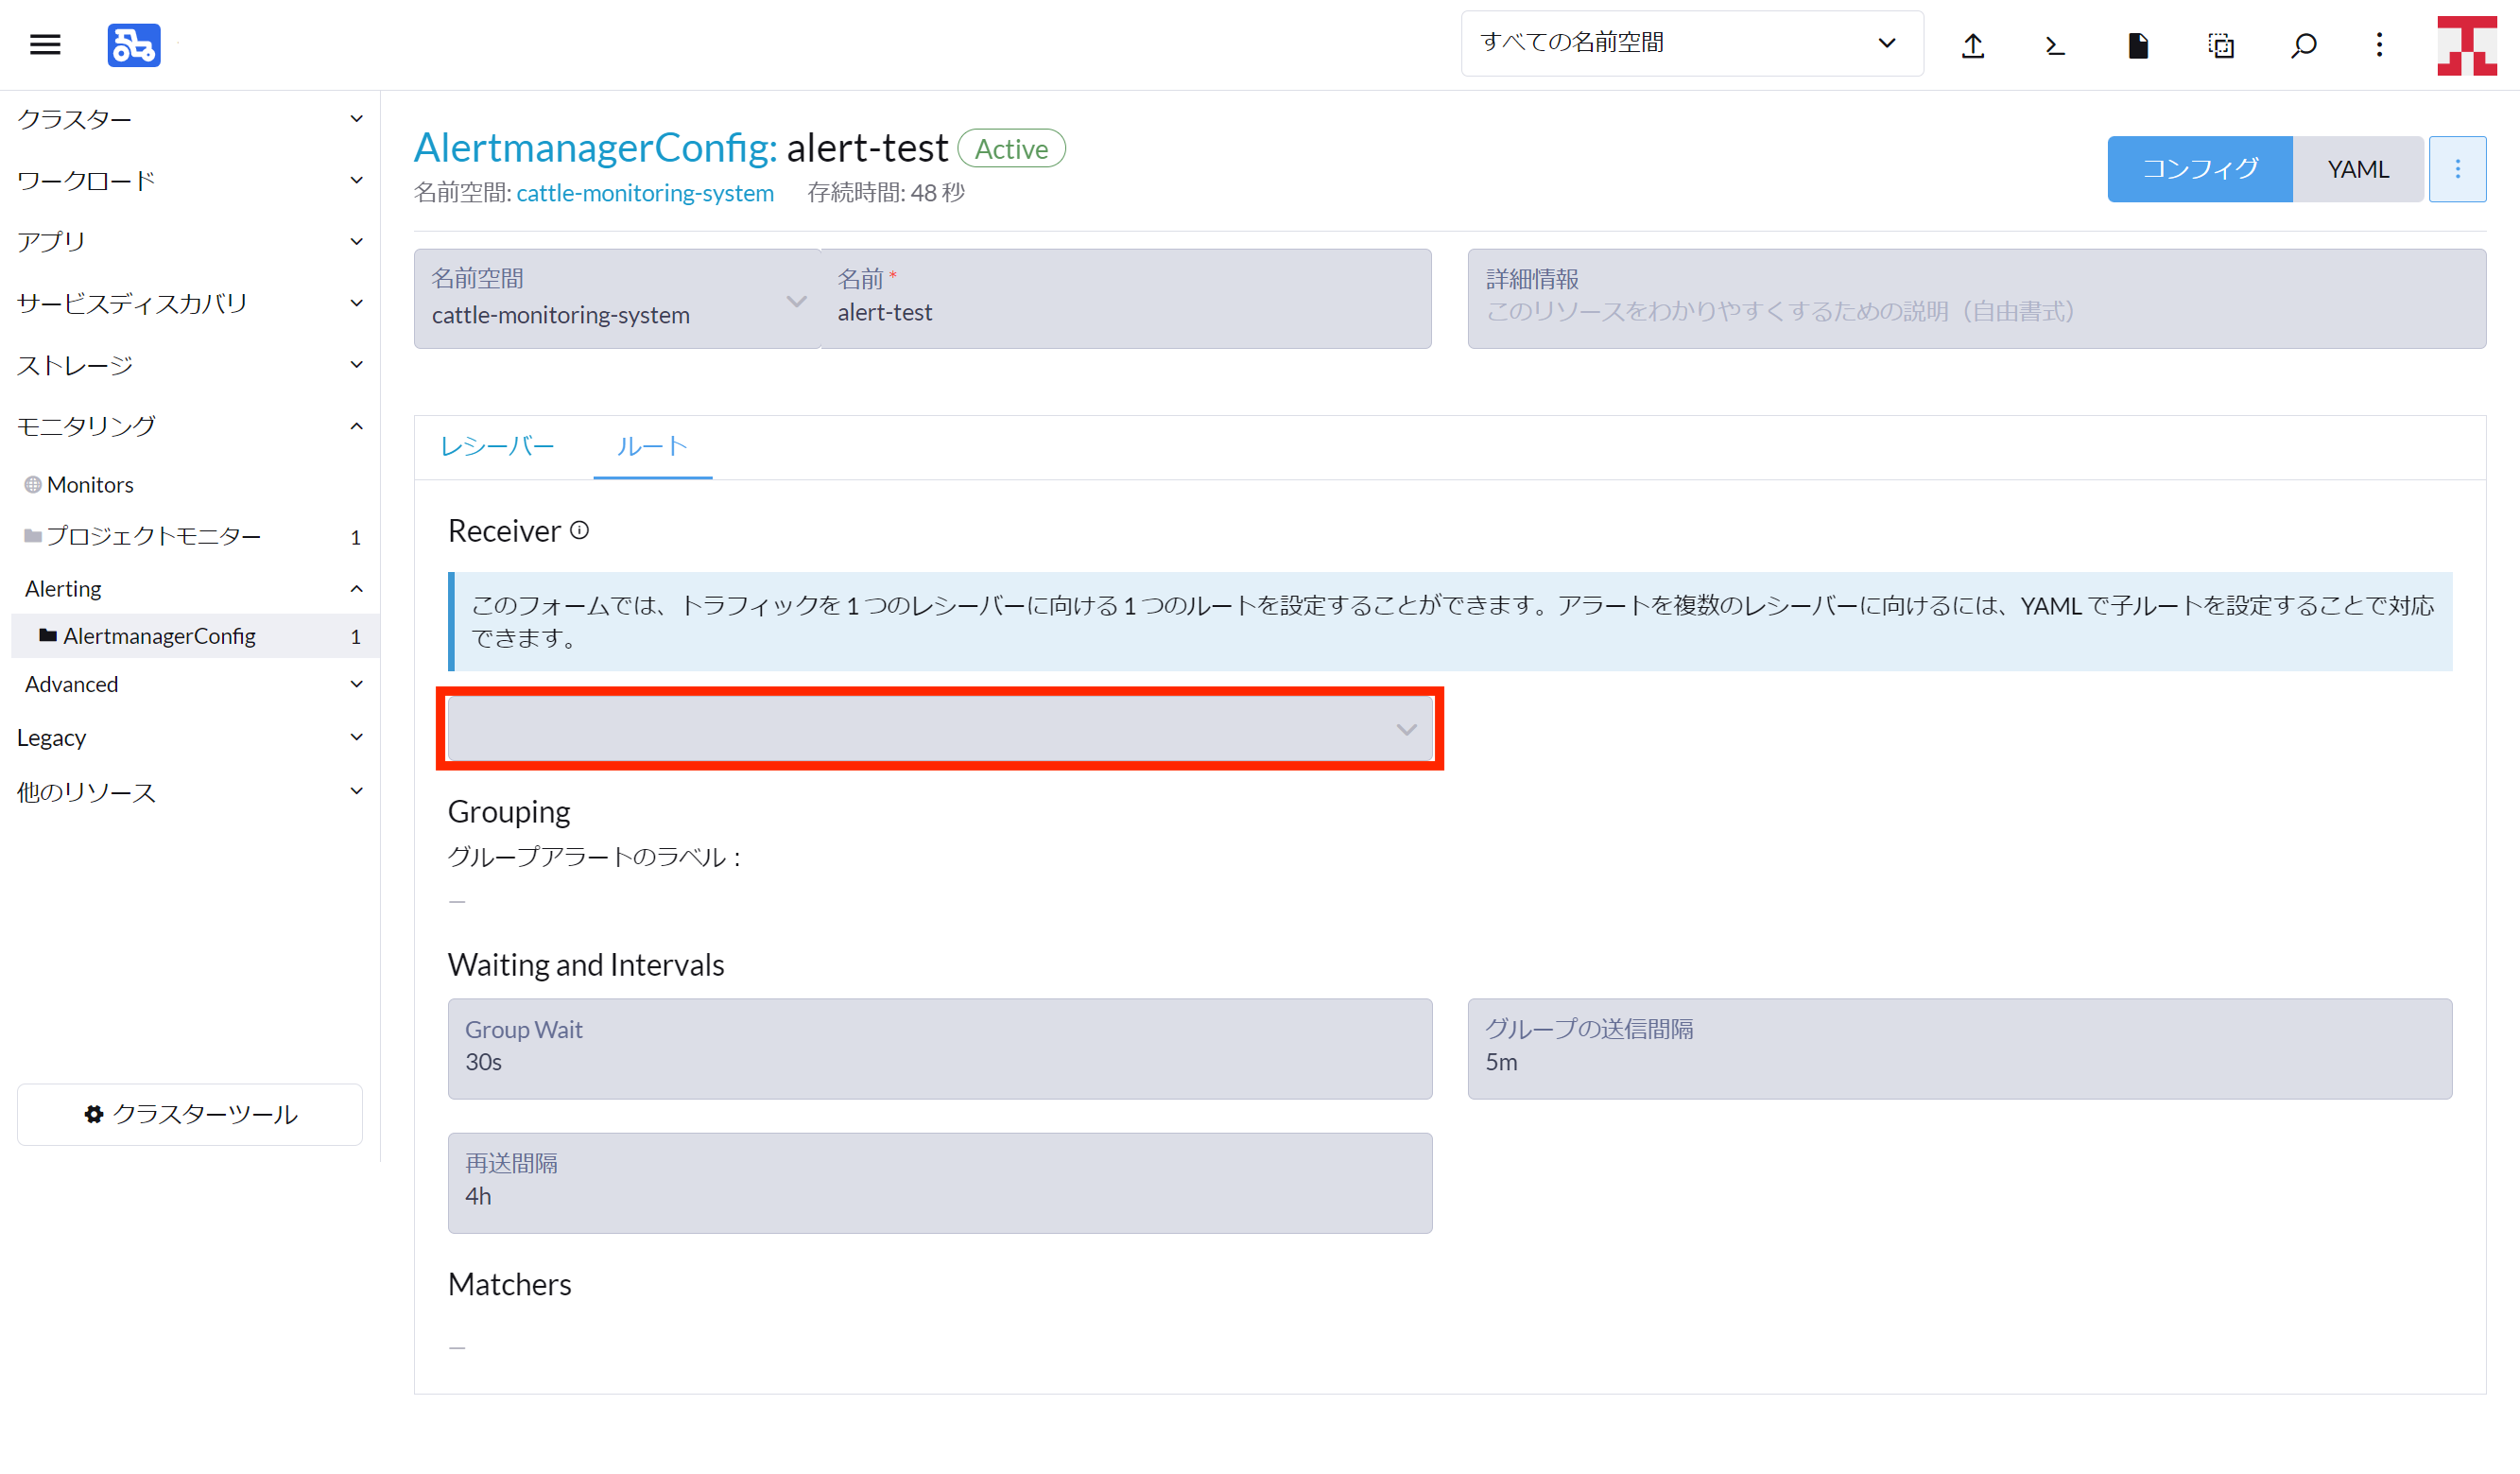The image size is (2520, 1474).
Task: Click the Monitors globe icon
Action: click(x=33, y=484)
